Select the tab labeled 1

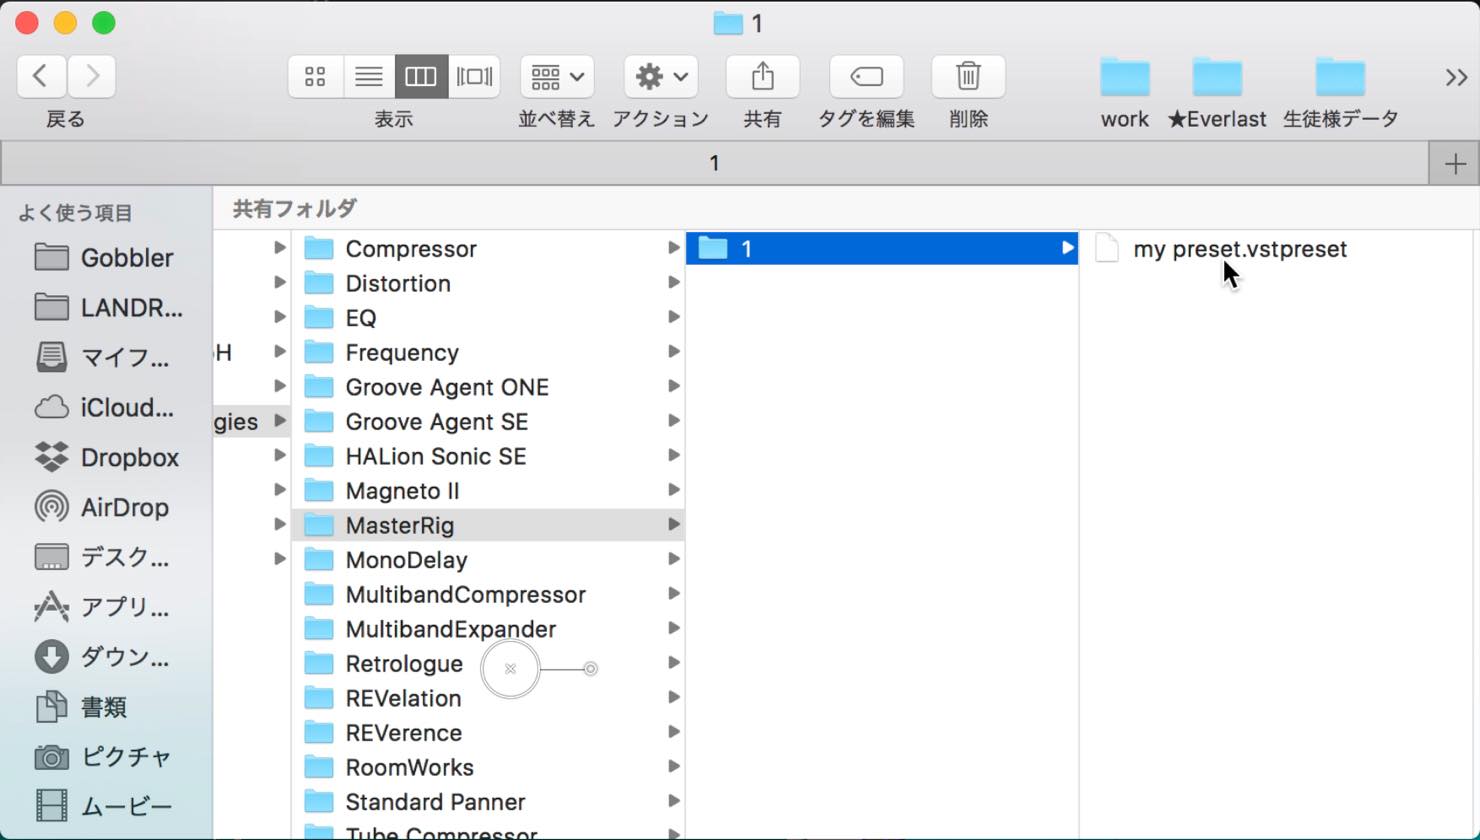(714, 163)
